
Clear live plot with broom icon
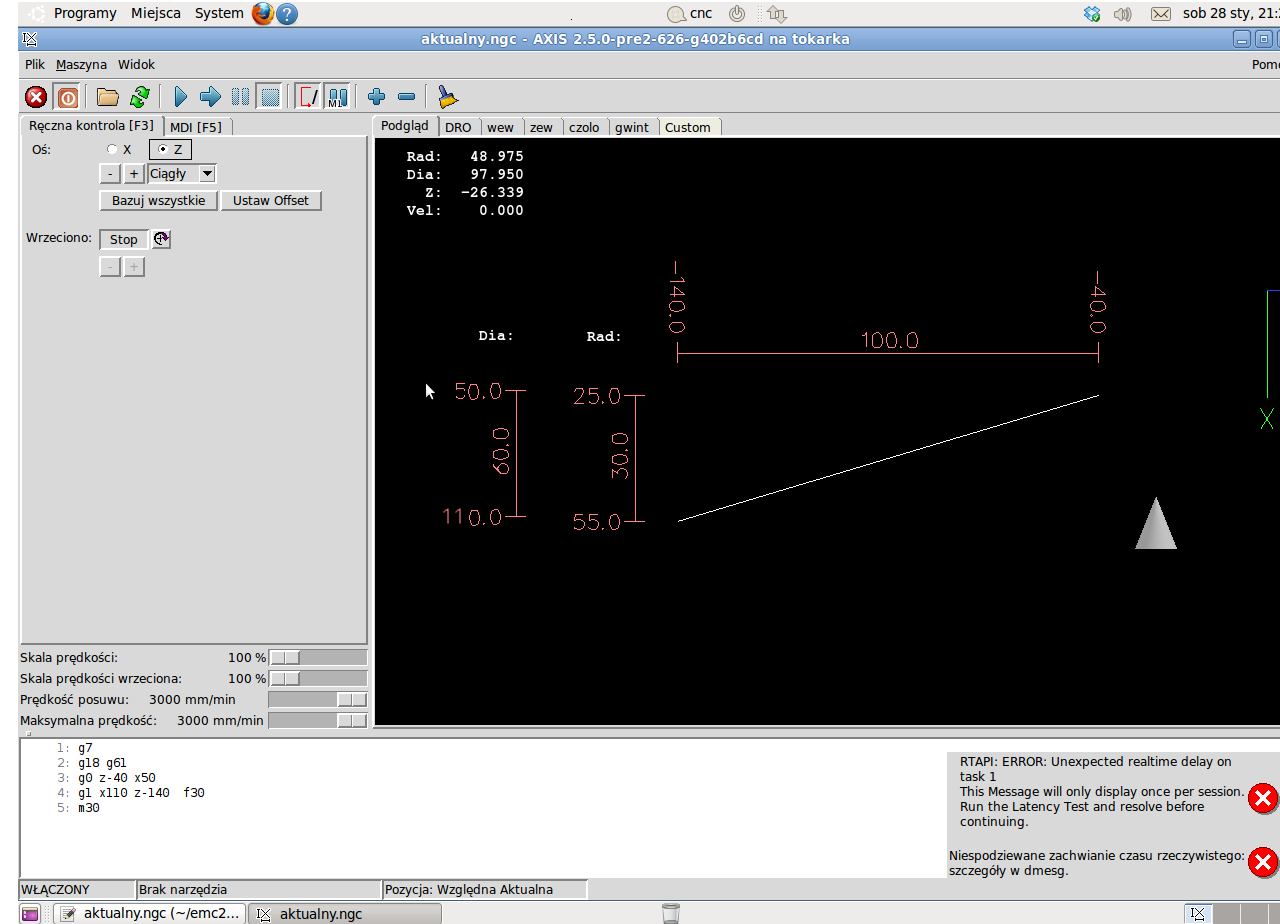point(447,97)
